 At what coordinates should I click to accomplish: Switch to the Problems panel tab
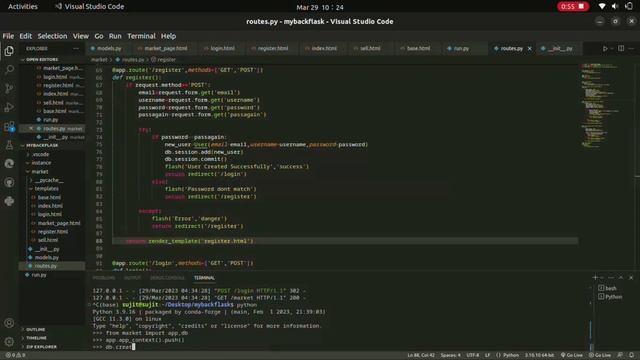[x=104, y=278]
